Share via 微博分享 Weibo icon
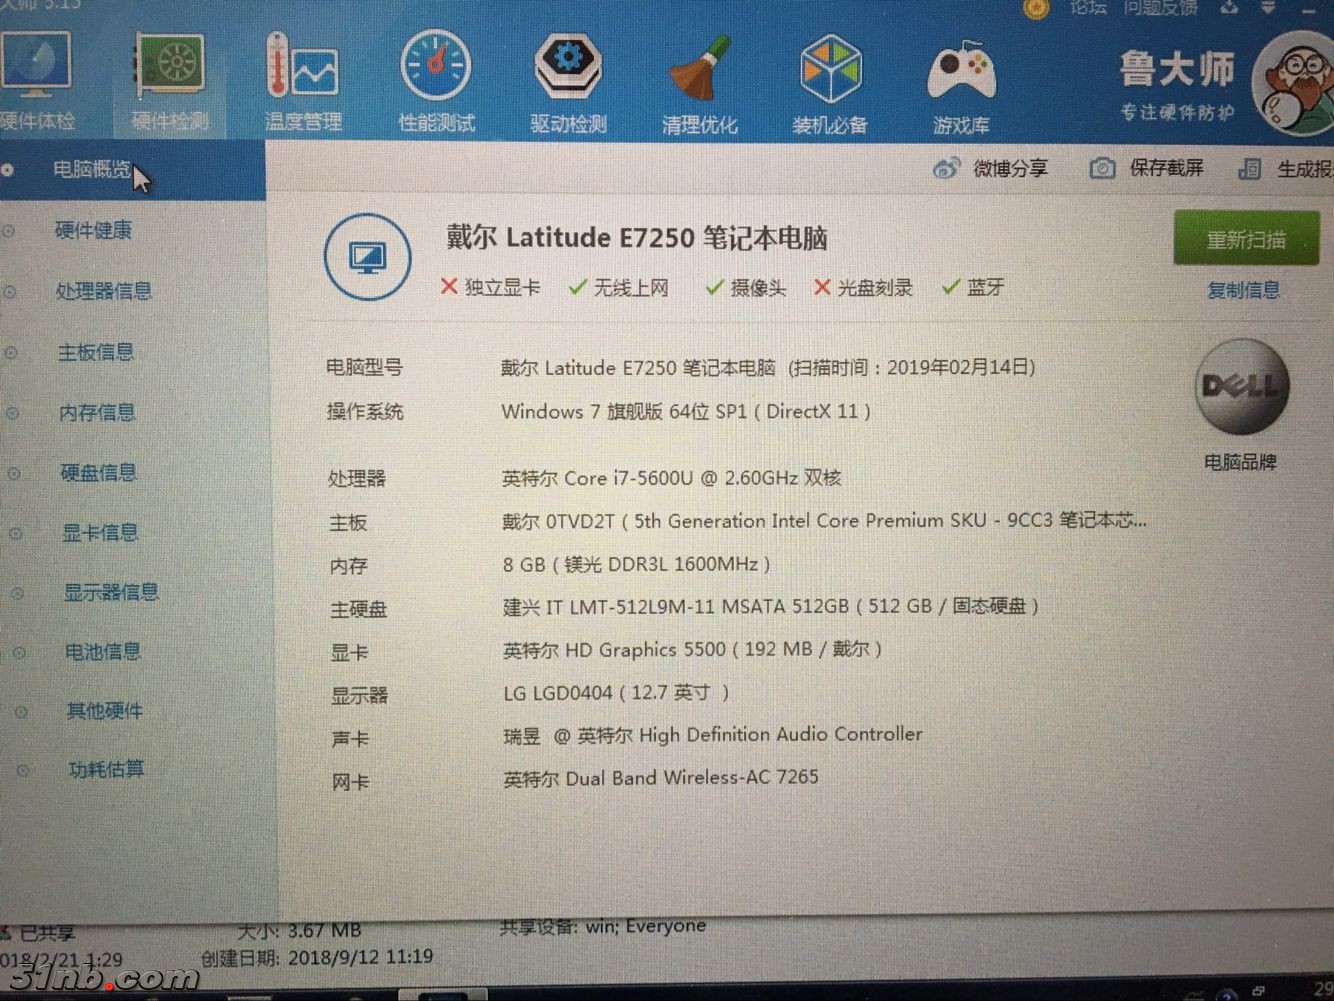Screen dimensions: 1334x1001 tap(945, 168)
